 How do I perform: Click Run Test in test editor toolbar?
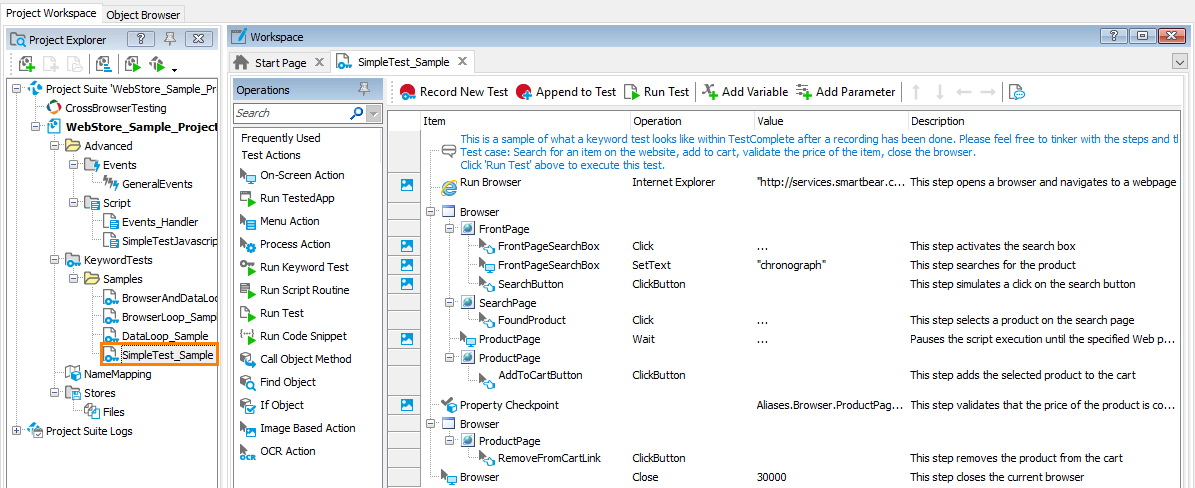pyautogui.click(x=656, y=92)
